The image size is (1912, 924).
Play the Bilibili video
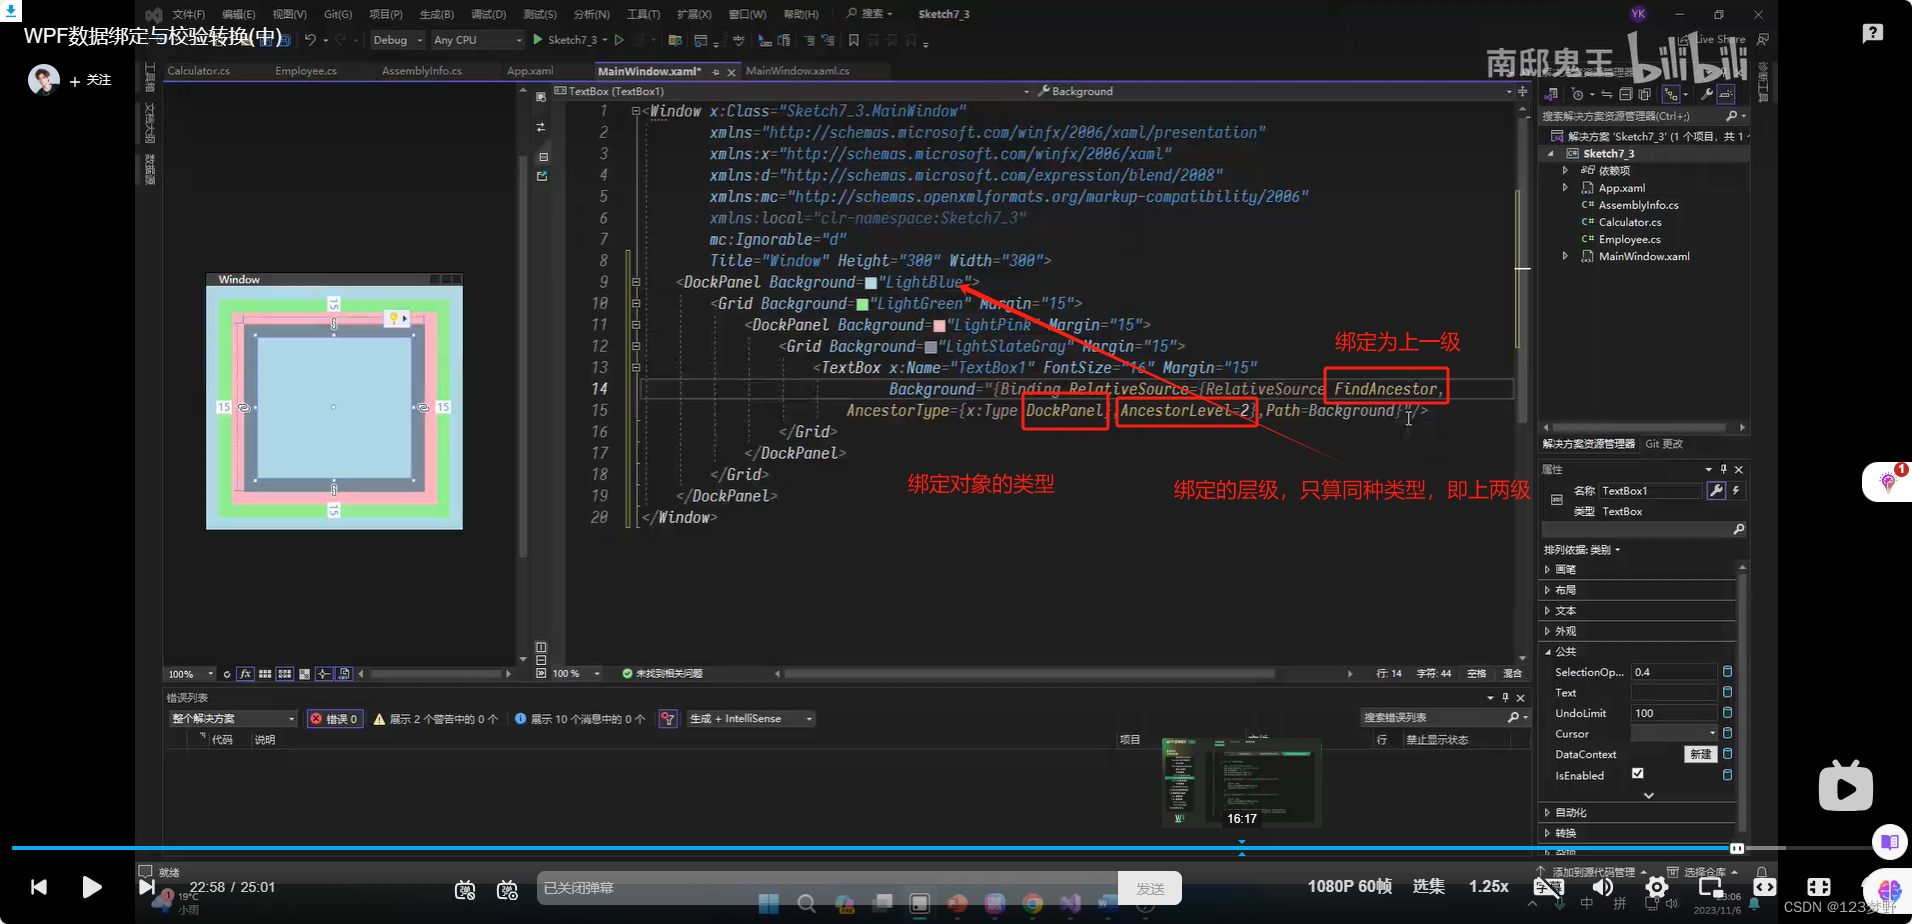click(x=91, y=887)
